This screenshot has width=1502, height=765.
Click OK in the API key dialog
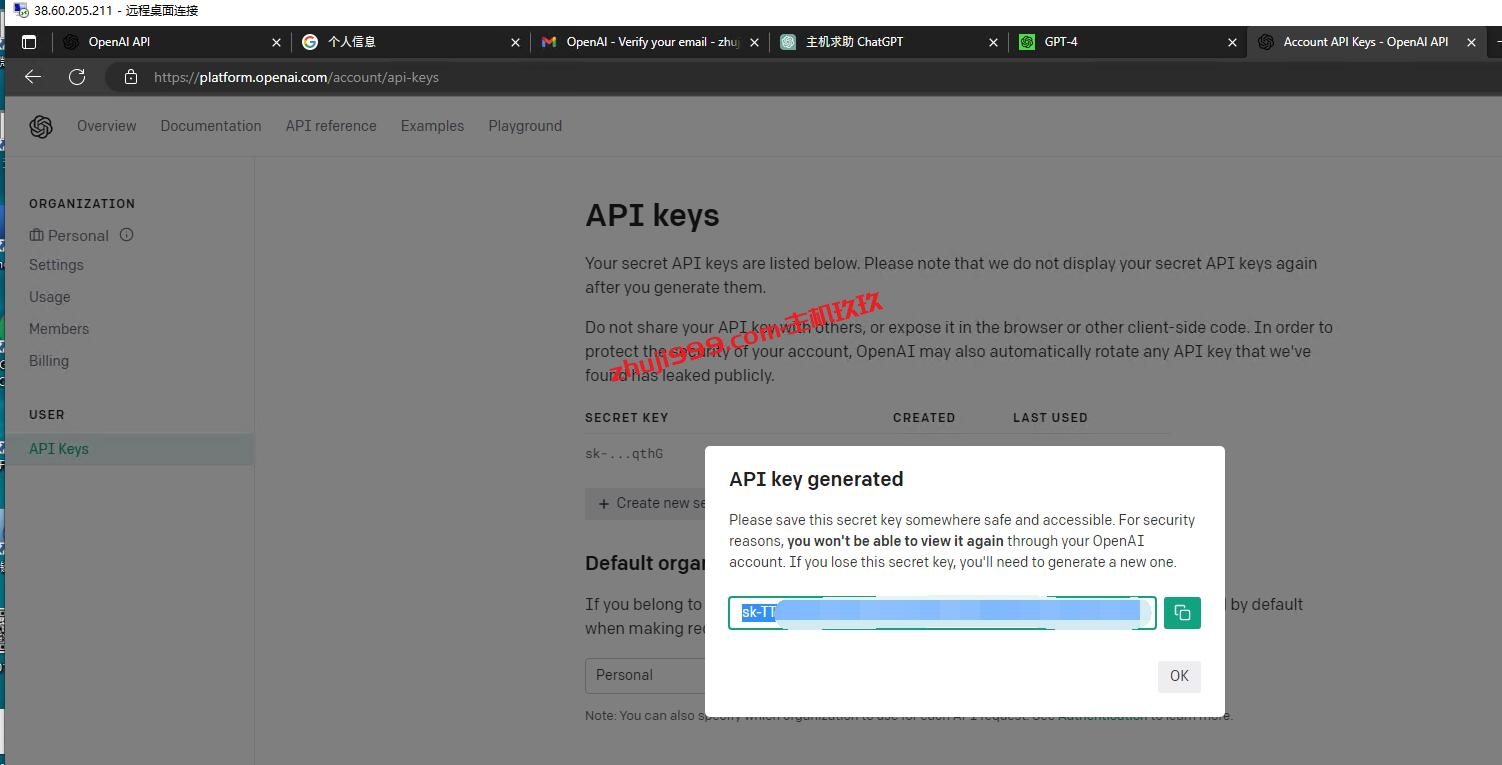coord(1179,676)
